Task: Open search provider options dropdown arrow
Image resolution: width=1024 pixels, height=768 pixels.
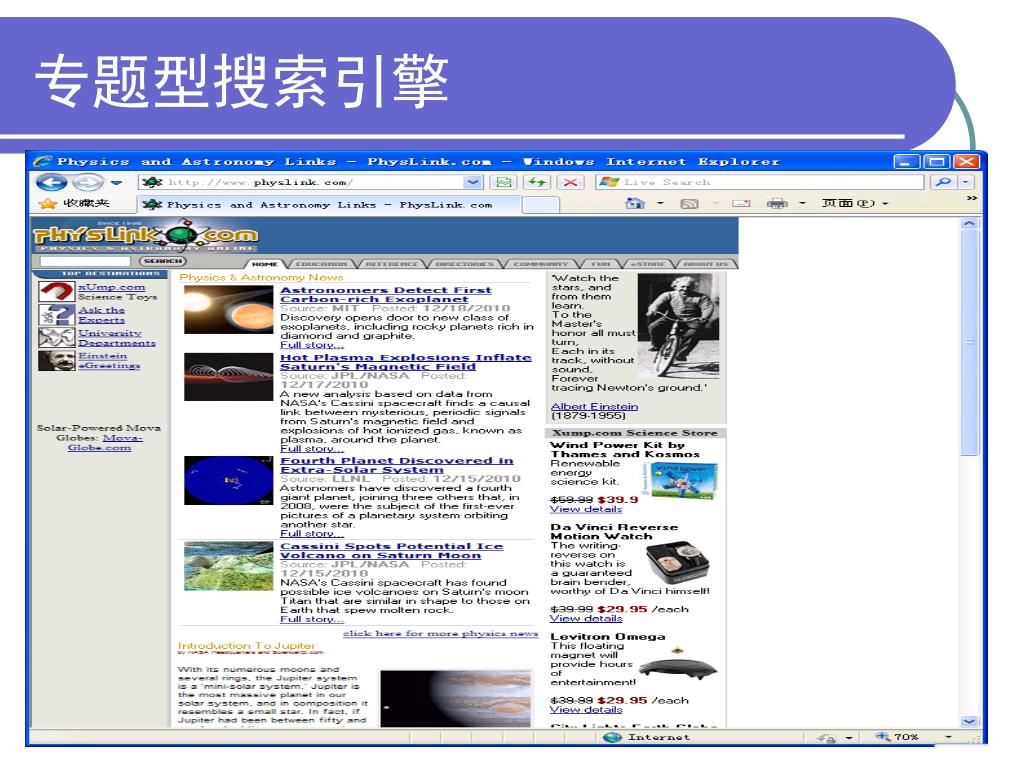Action: pyautogui.click(x=965, y=182)
